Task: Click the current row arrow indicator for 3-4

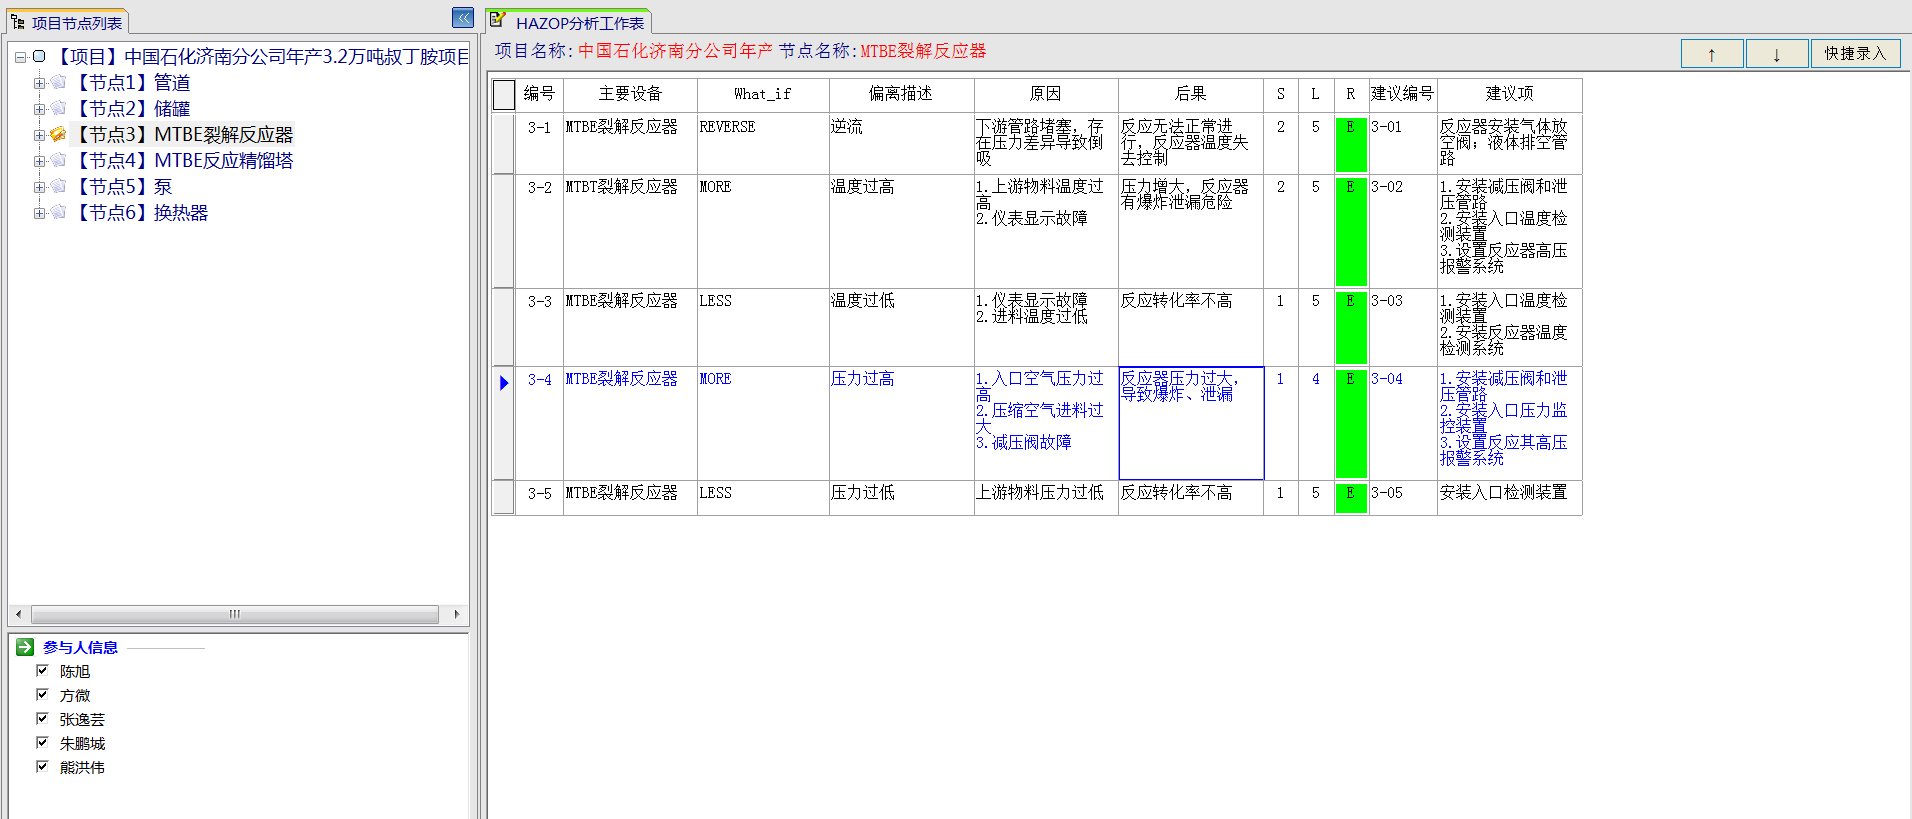Action: pos(504,382)
